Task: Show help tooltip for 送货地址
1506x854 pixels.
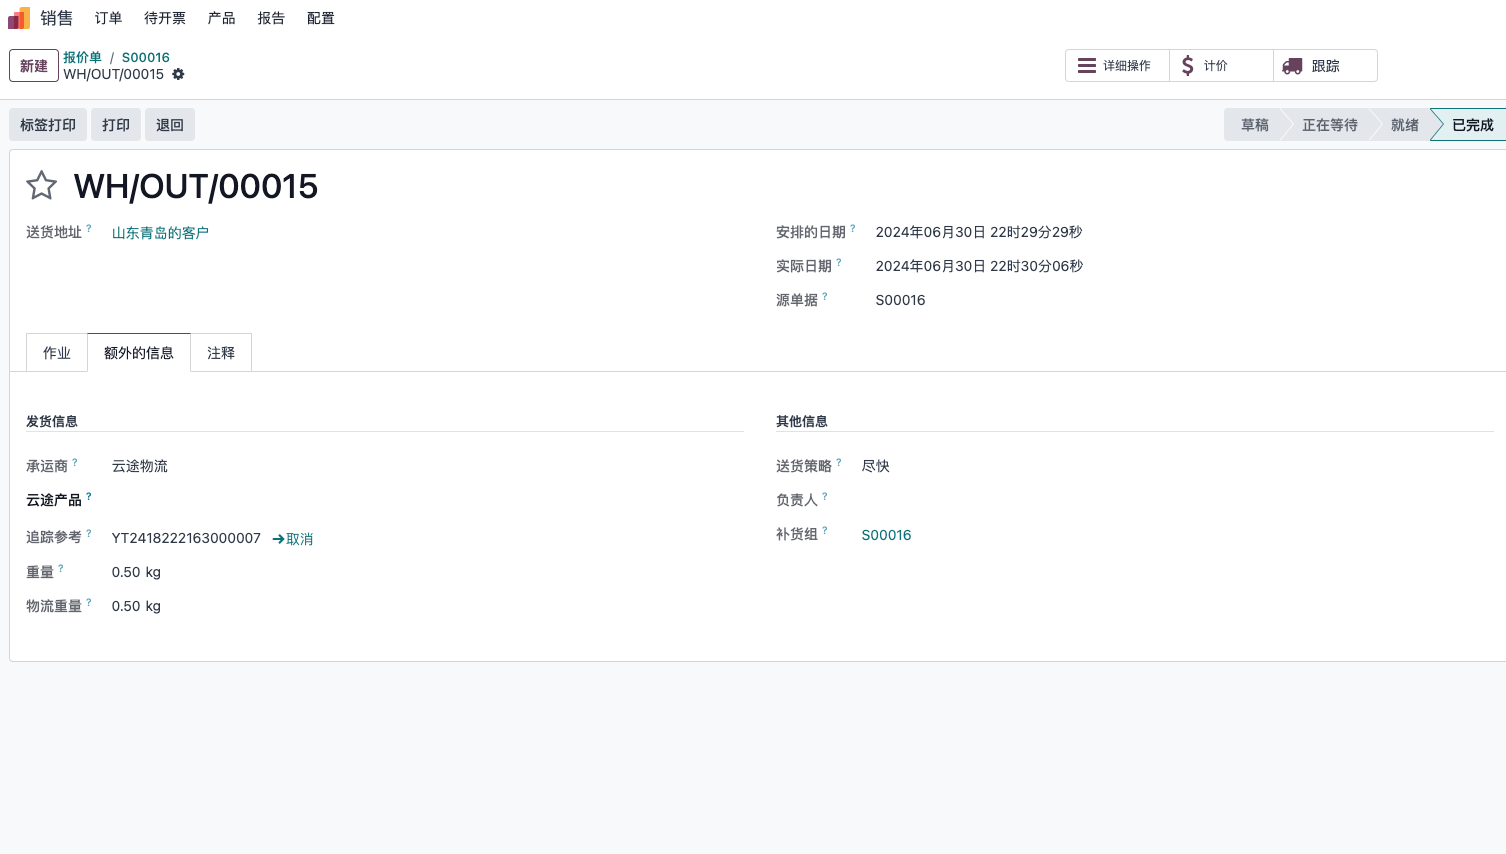Action: point(89,228)
